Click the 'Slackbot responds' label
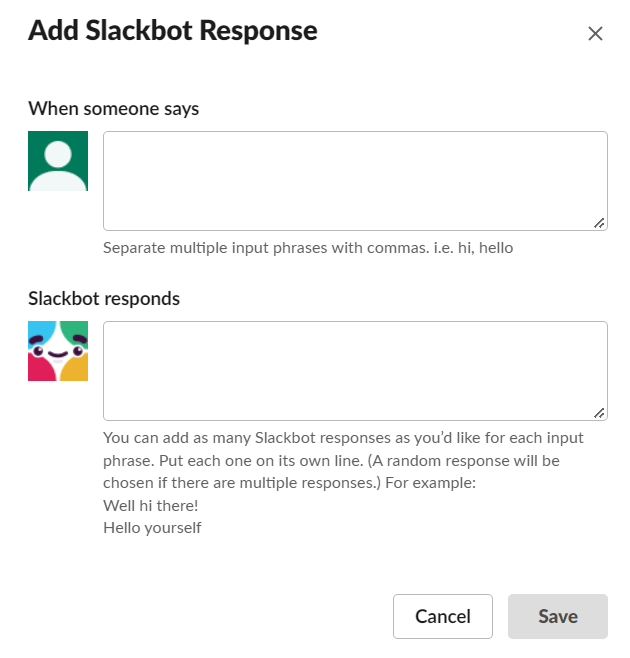Image resolution: width=630 pixels, height=658 pixels. click(104, 299)
